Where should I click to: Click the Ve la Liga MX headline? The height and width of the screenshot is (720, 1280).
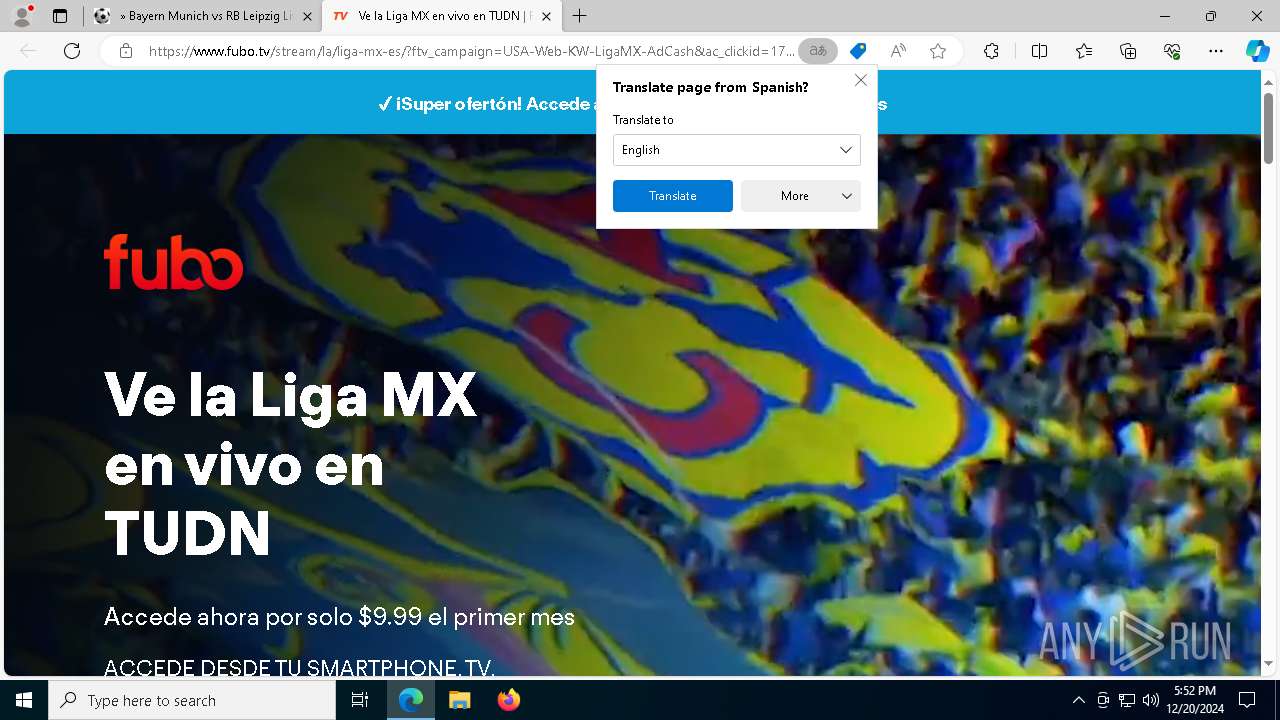291,463
